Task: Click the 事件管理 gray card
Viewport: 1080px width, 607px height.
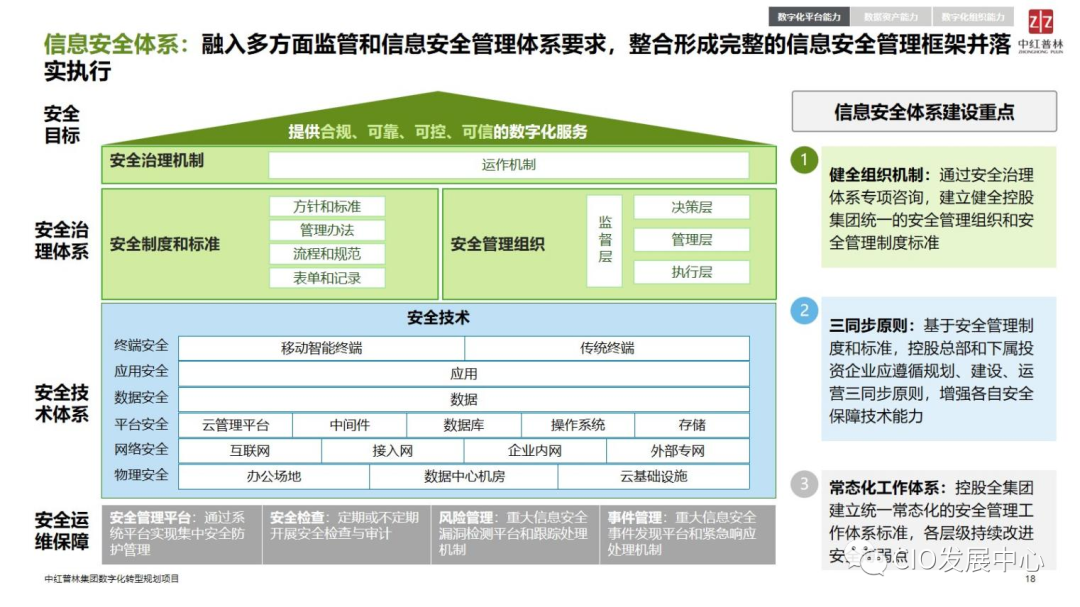Action: [687, 535]
